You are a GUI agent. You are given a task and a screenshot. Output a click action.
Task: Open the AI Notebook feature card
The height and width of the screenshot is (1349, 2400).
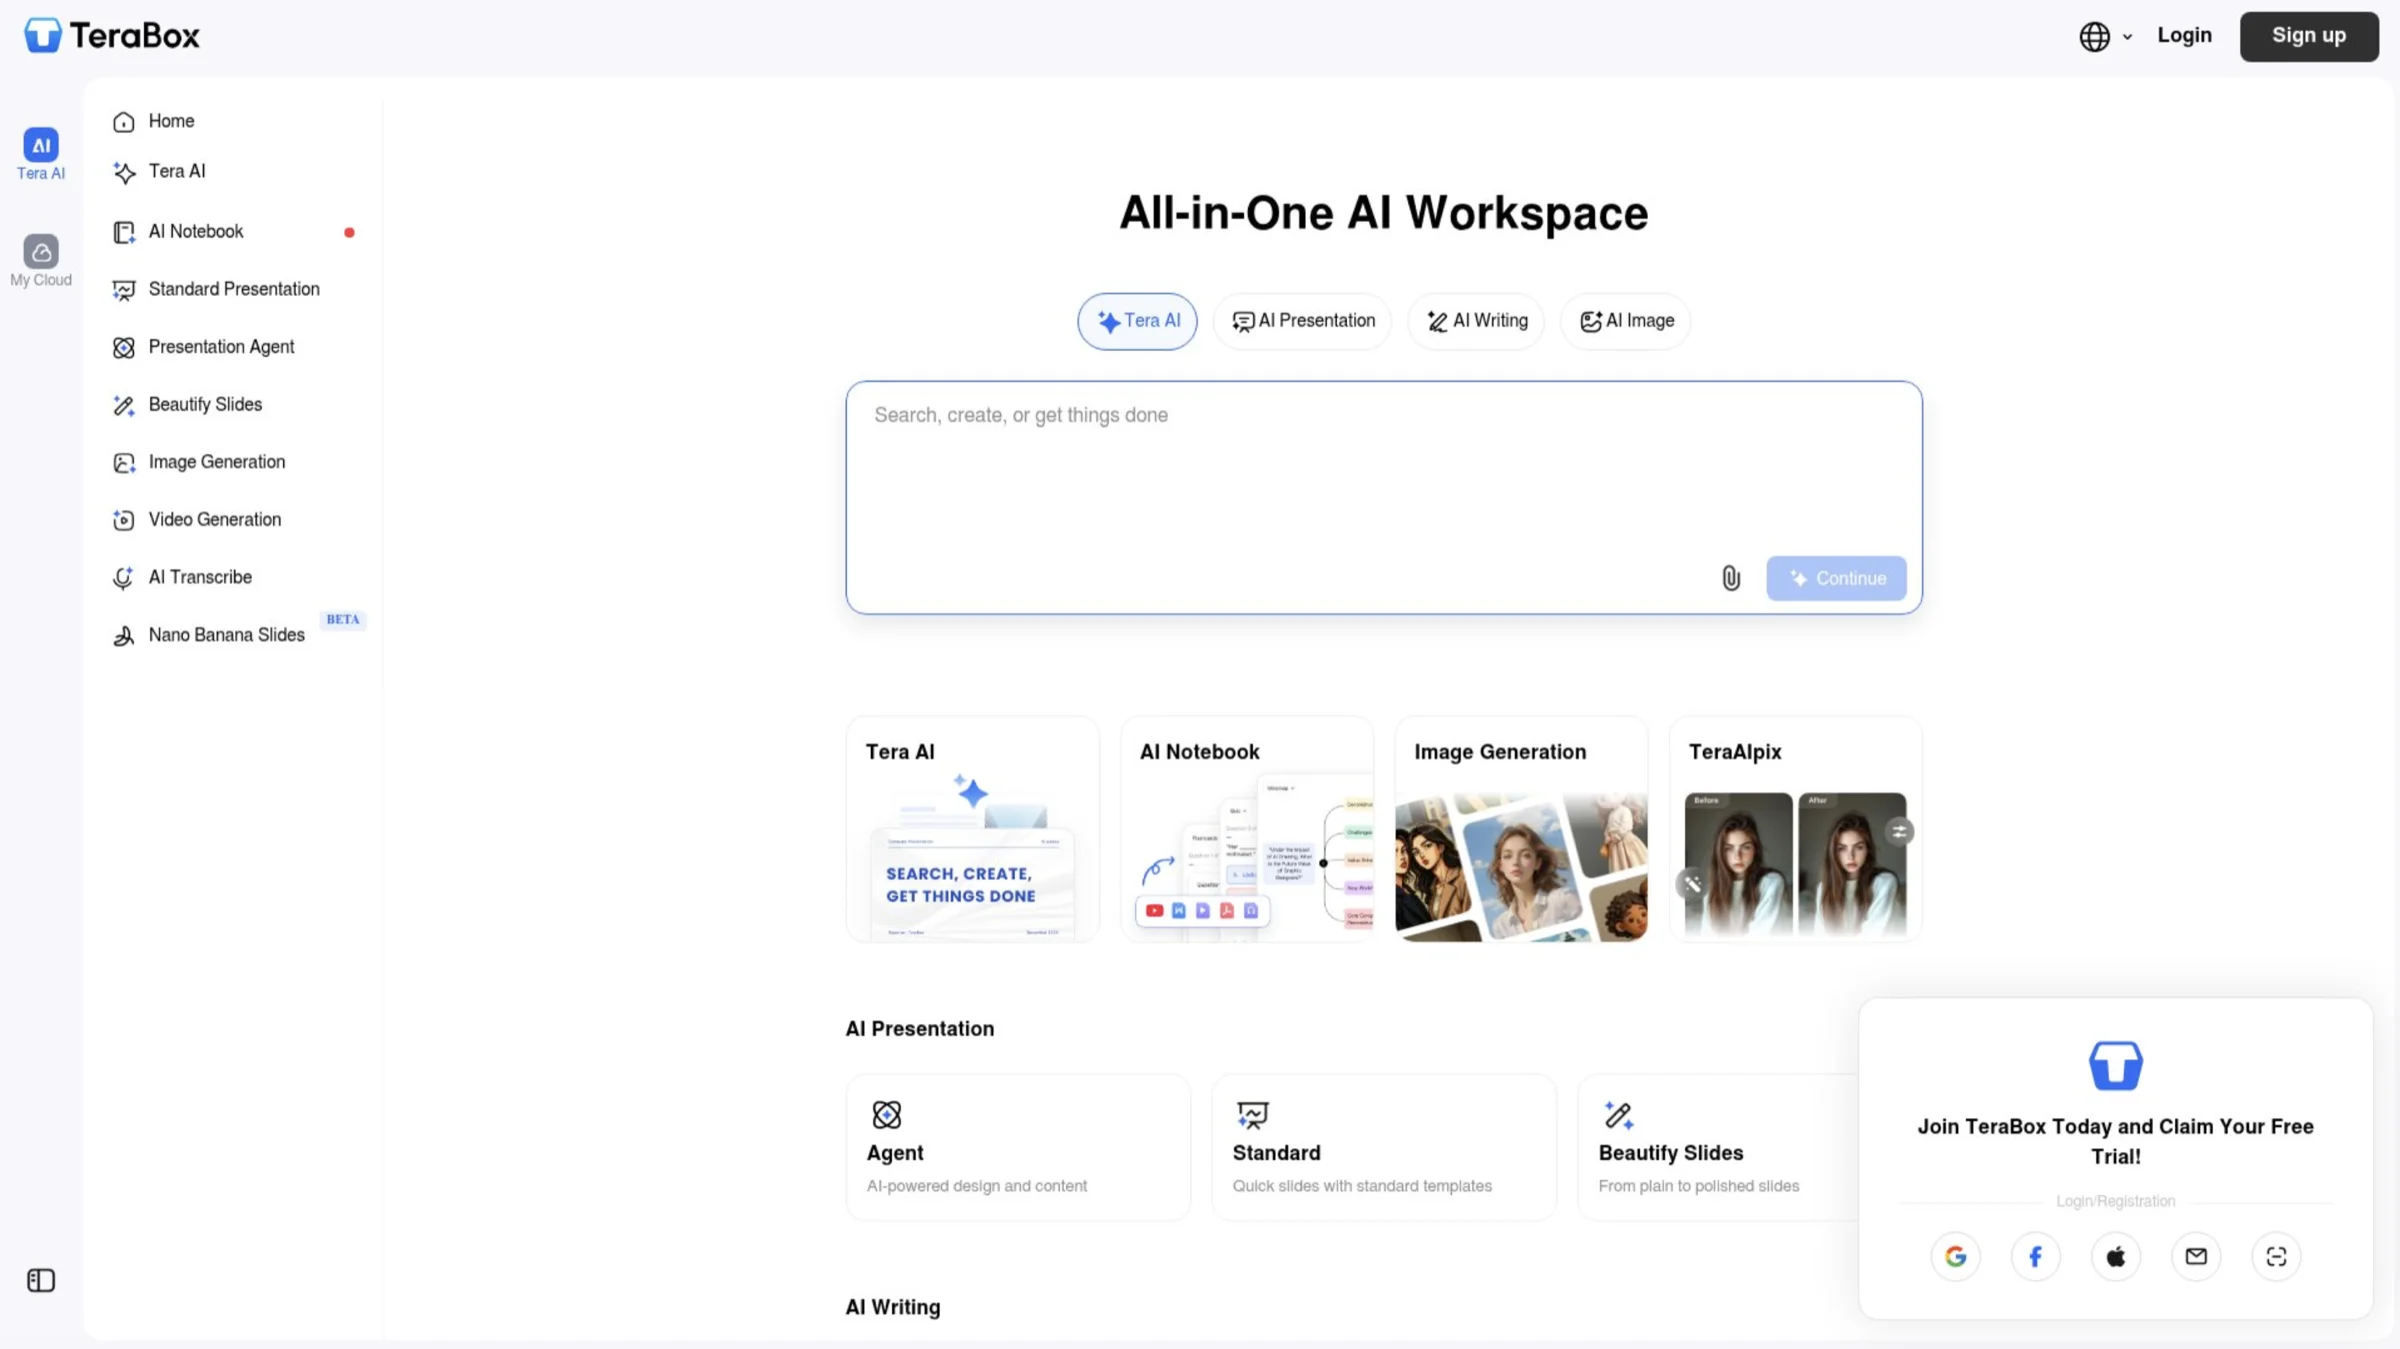pos(1247,829)
